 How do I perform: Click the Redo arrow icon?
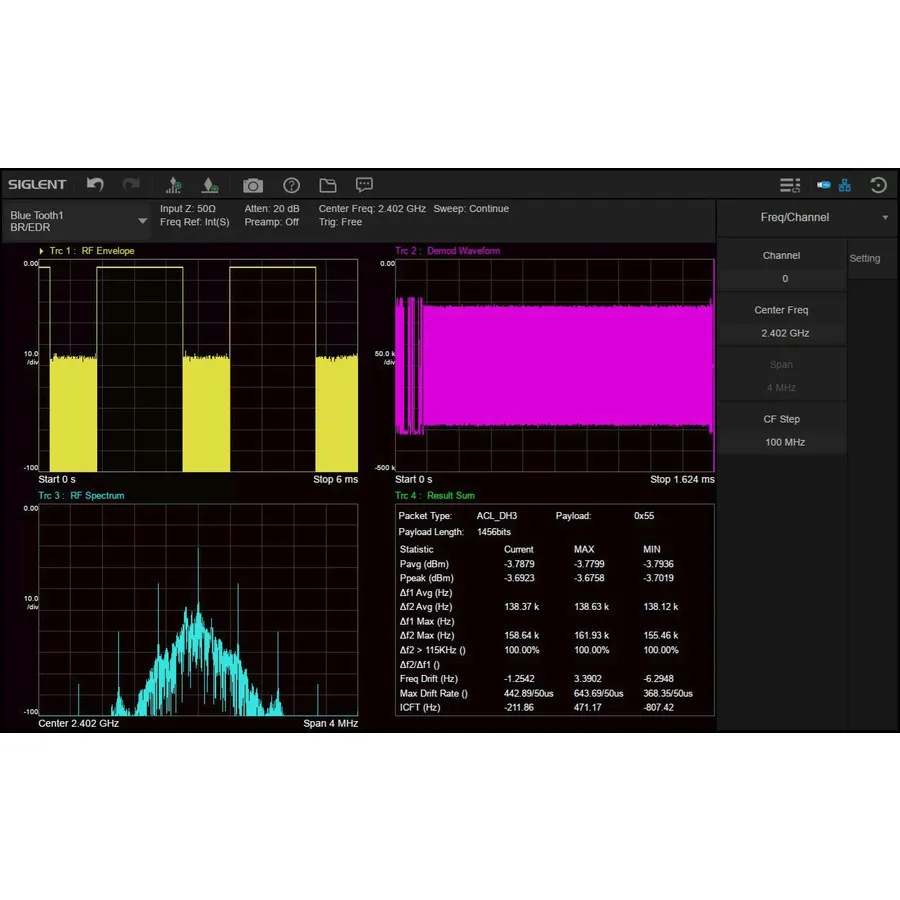click(x=131, y=184)
